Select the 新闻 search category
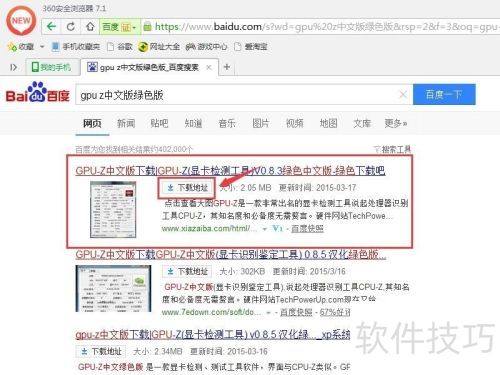The height and width of the screenshot is (375, 500). click(x=126, y=124)
